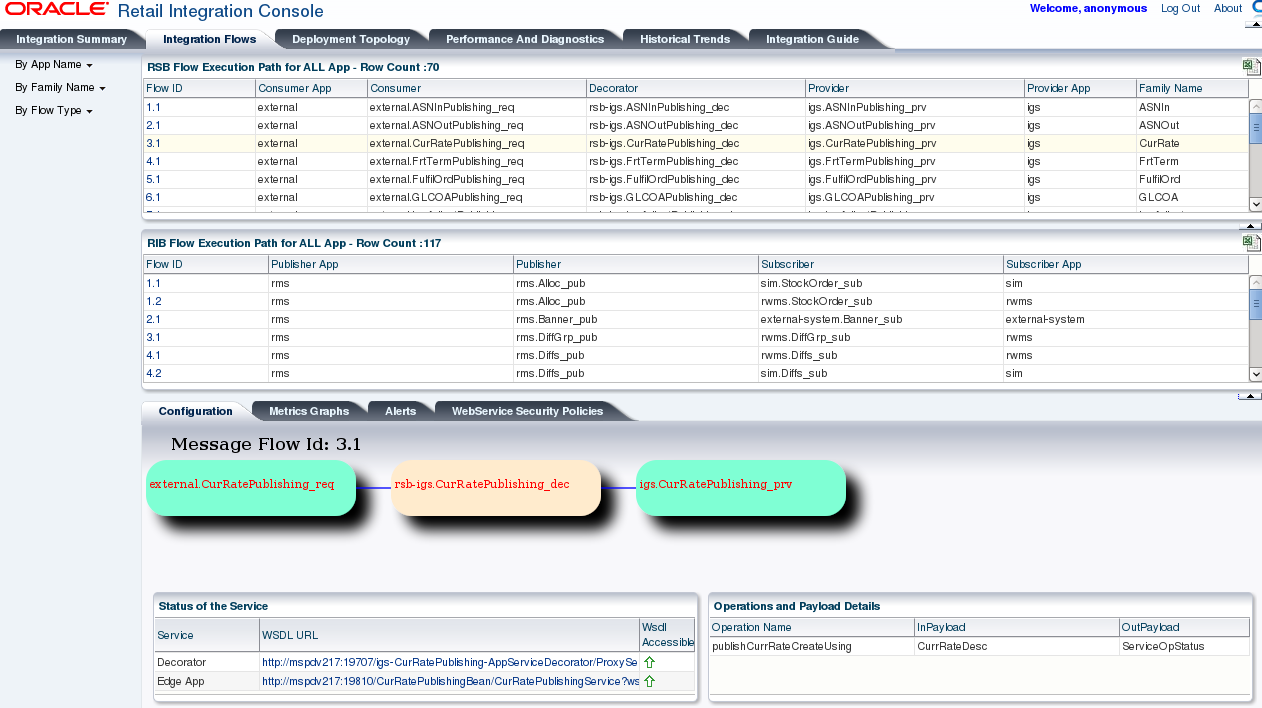
Task: Select the igs.GLCOAPublishing_prv cell
Action: [x=915, y=197]
